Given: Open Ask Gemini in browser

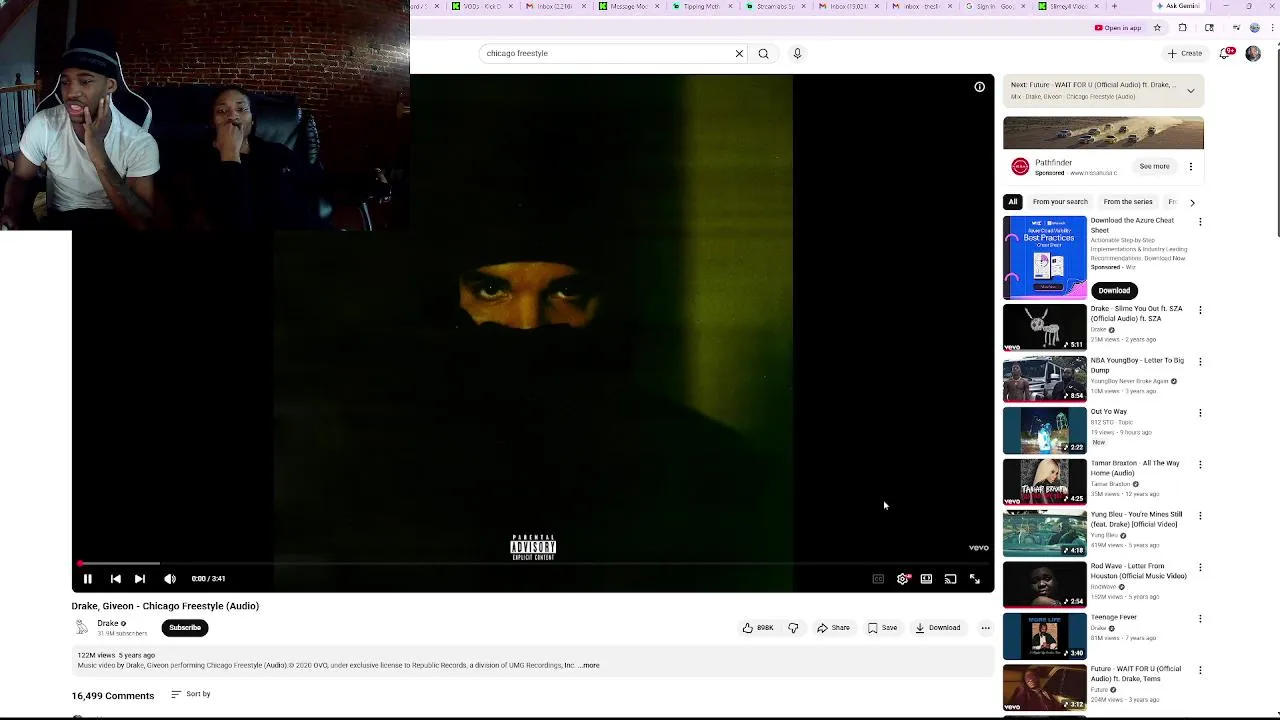Looking at the screenshot, I should point(1178,6).
